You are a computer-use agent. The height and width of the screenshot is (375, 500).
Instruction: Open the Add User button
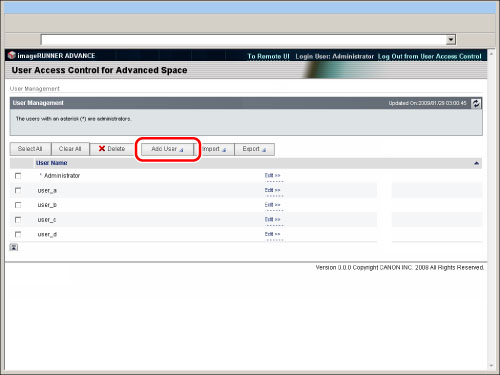tap(167, 149)
